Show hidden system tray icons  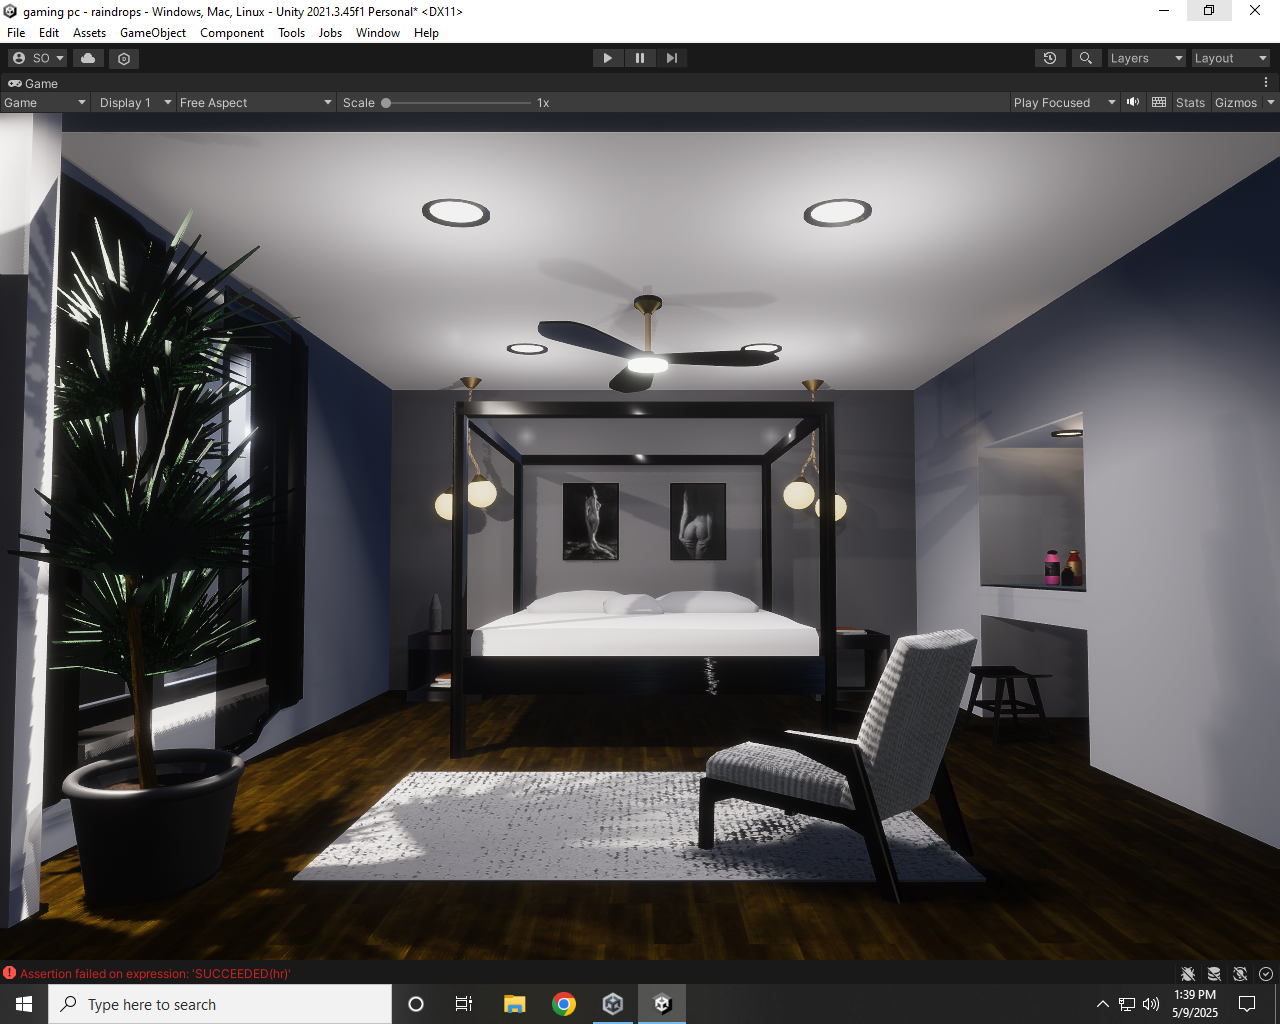[x=1102, y=1004]
